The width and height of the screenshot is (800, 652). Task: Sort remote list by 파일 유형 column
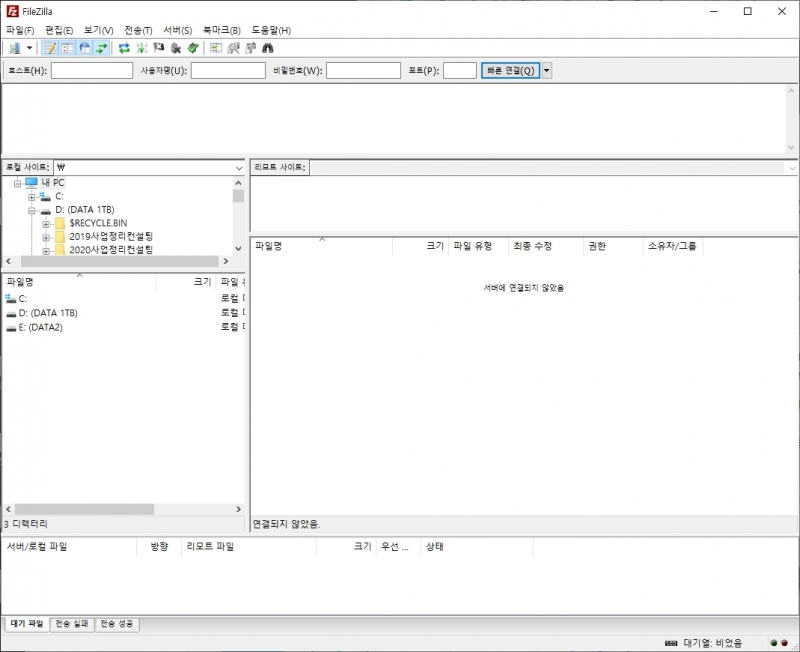tap(478, 246)
